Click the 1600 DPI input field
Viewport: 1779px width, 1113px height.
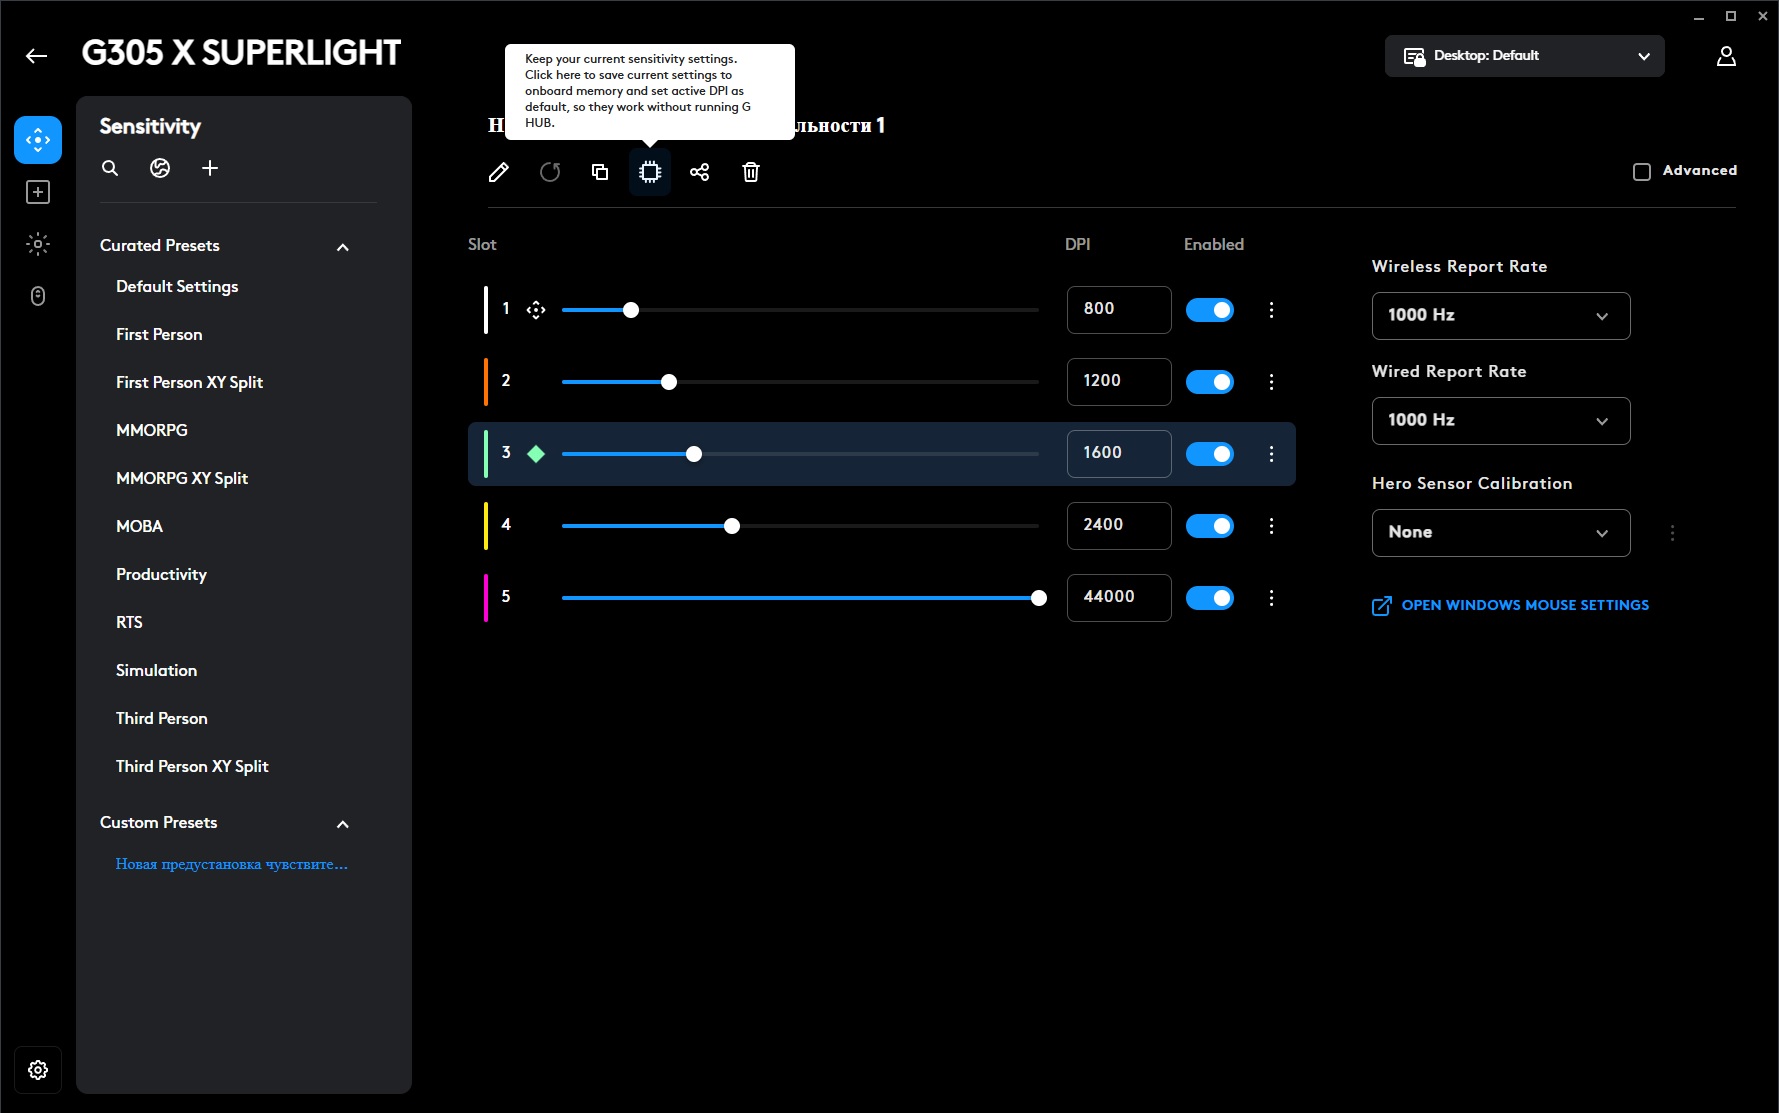point(1119,454)
